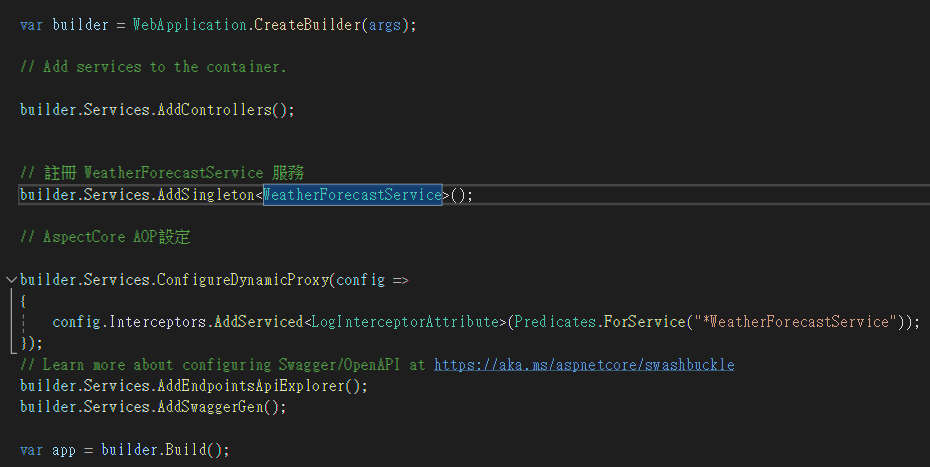This screenshot has width=930, height=467.
Task: Click the LogInterceptorAttribute type name
Action: pyautogui.click(x=405, y=322)
